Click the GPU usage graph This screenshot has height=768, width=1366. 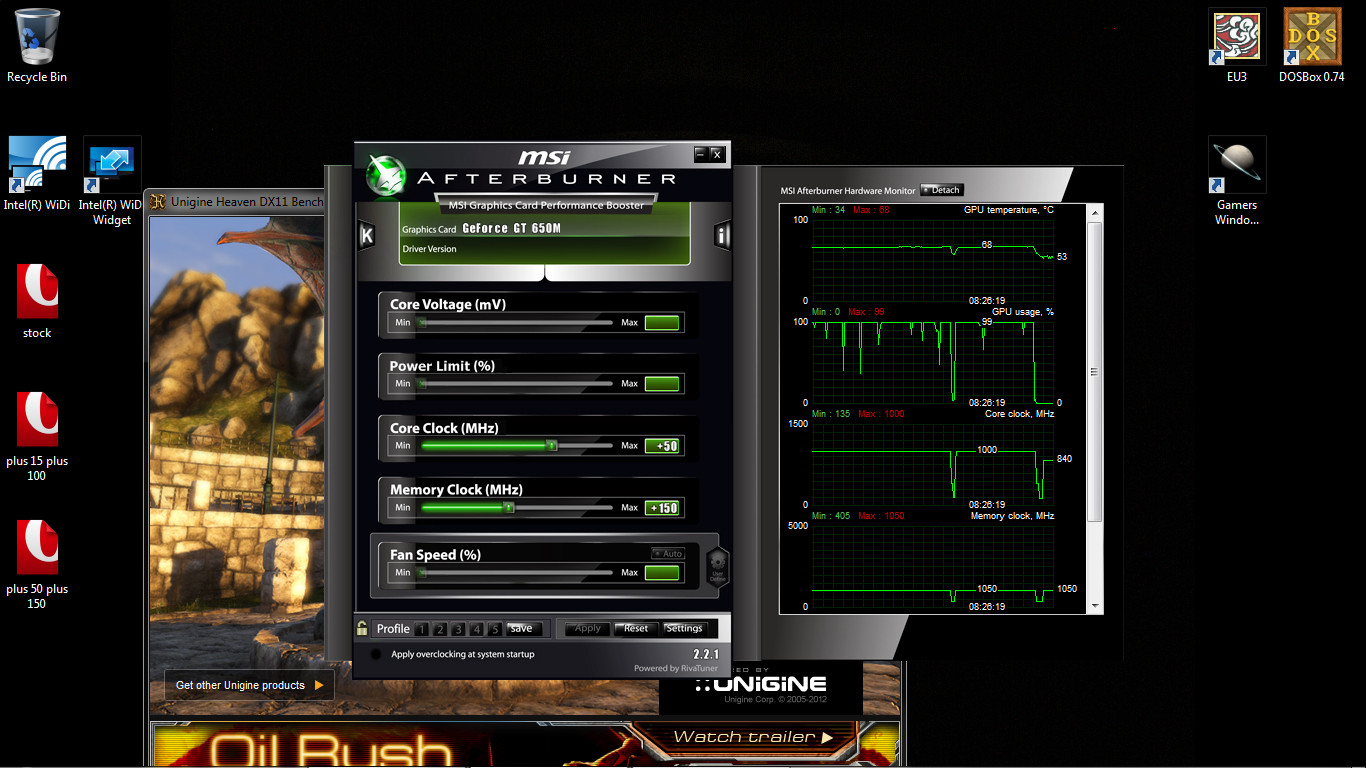tap(933, 362)
